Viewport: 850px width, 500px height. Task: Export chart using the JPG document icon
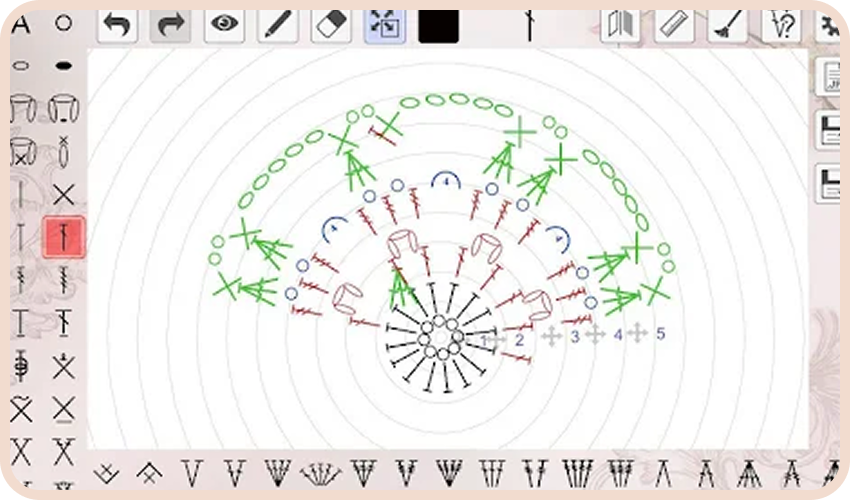[828, 77]
